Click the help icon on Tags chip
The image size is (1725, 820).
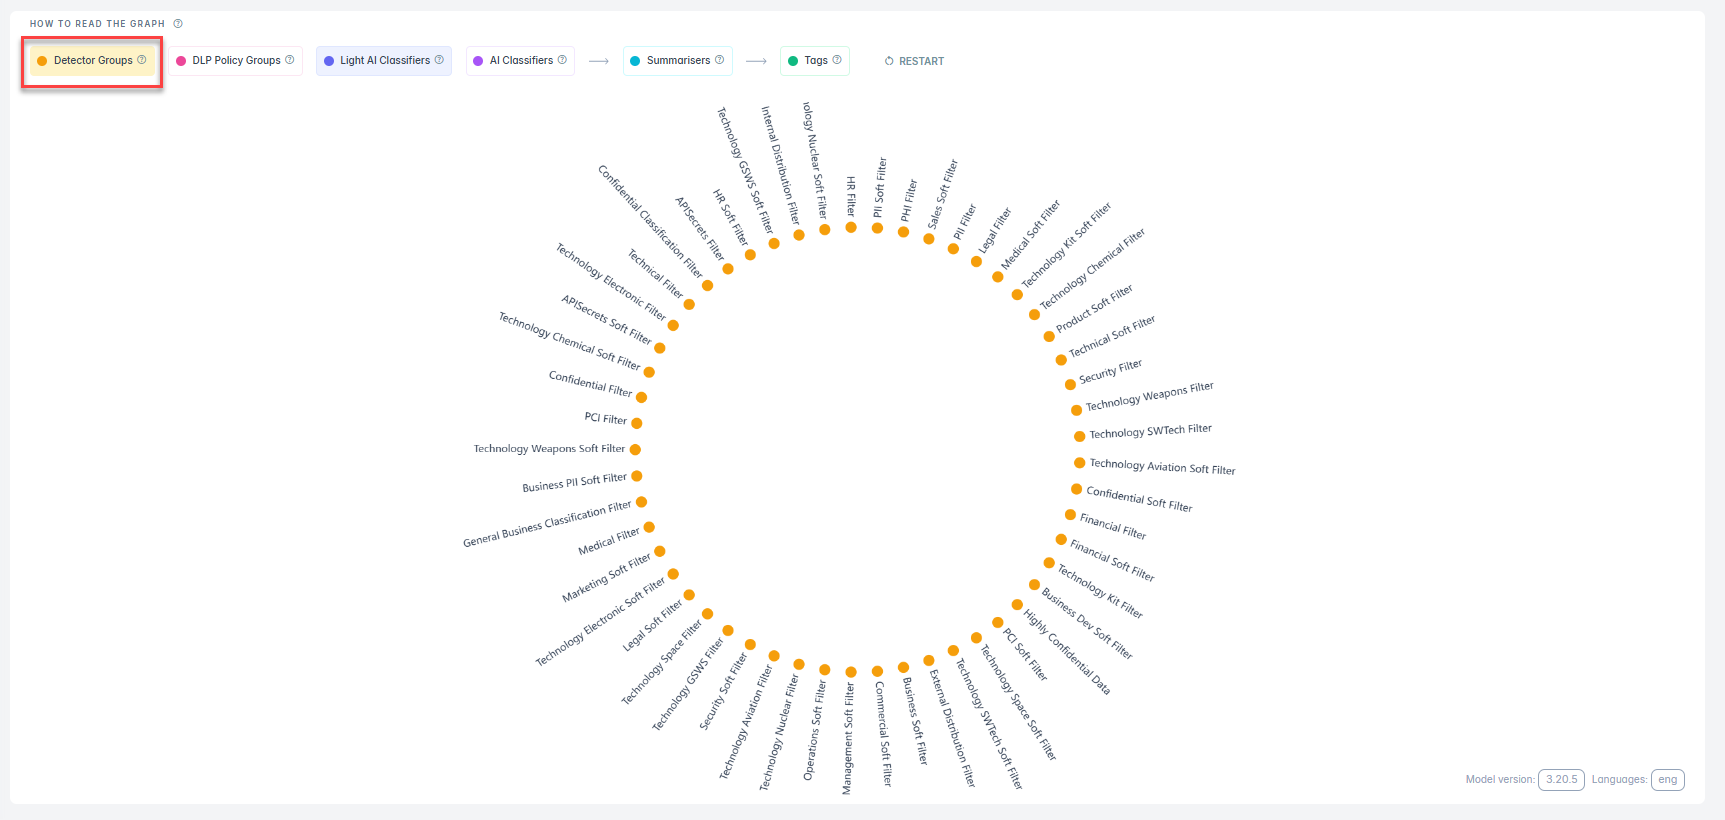[837, 60]
